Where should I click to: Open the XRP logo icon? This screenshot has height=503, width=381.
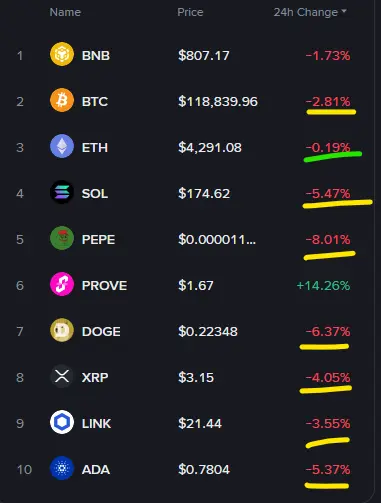[x=62, y=376]
